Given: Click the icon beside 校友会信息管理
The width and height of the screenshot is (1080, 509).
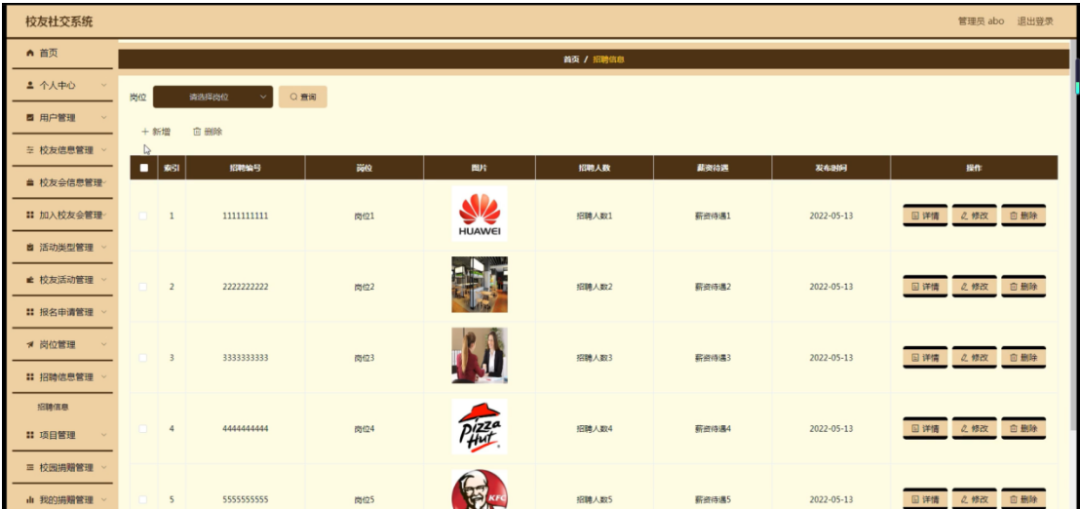Looking at the screenshot, I should point(30,183).
